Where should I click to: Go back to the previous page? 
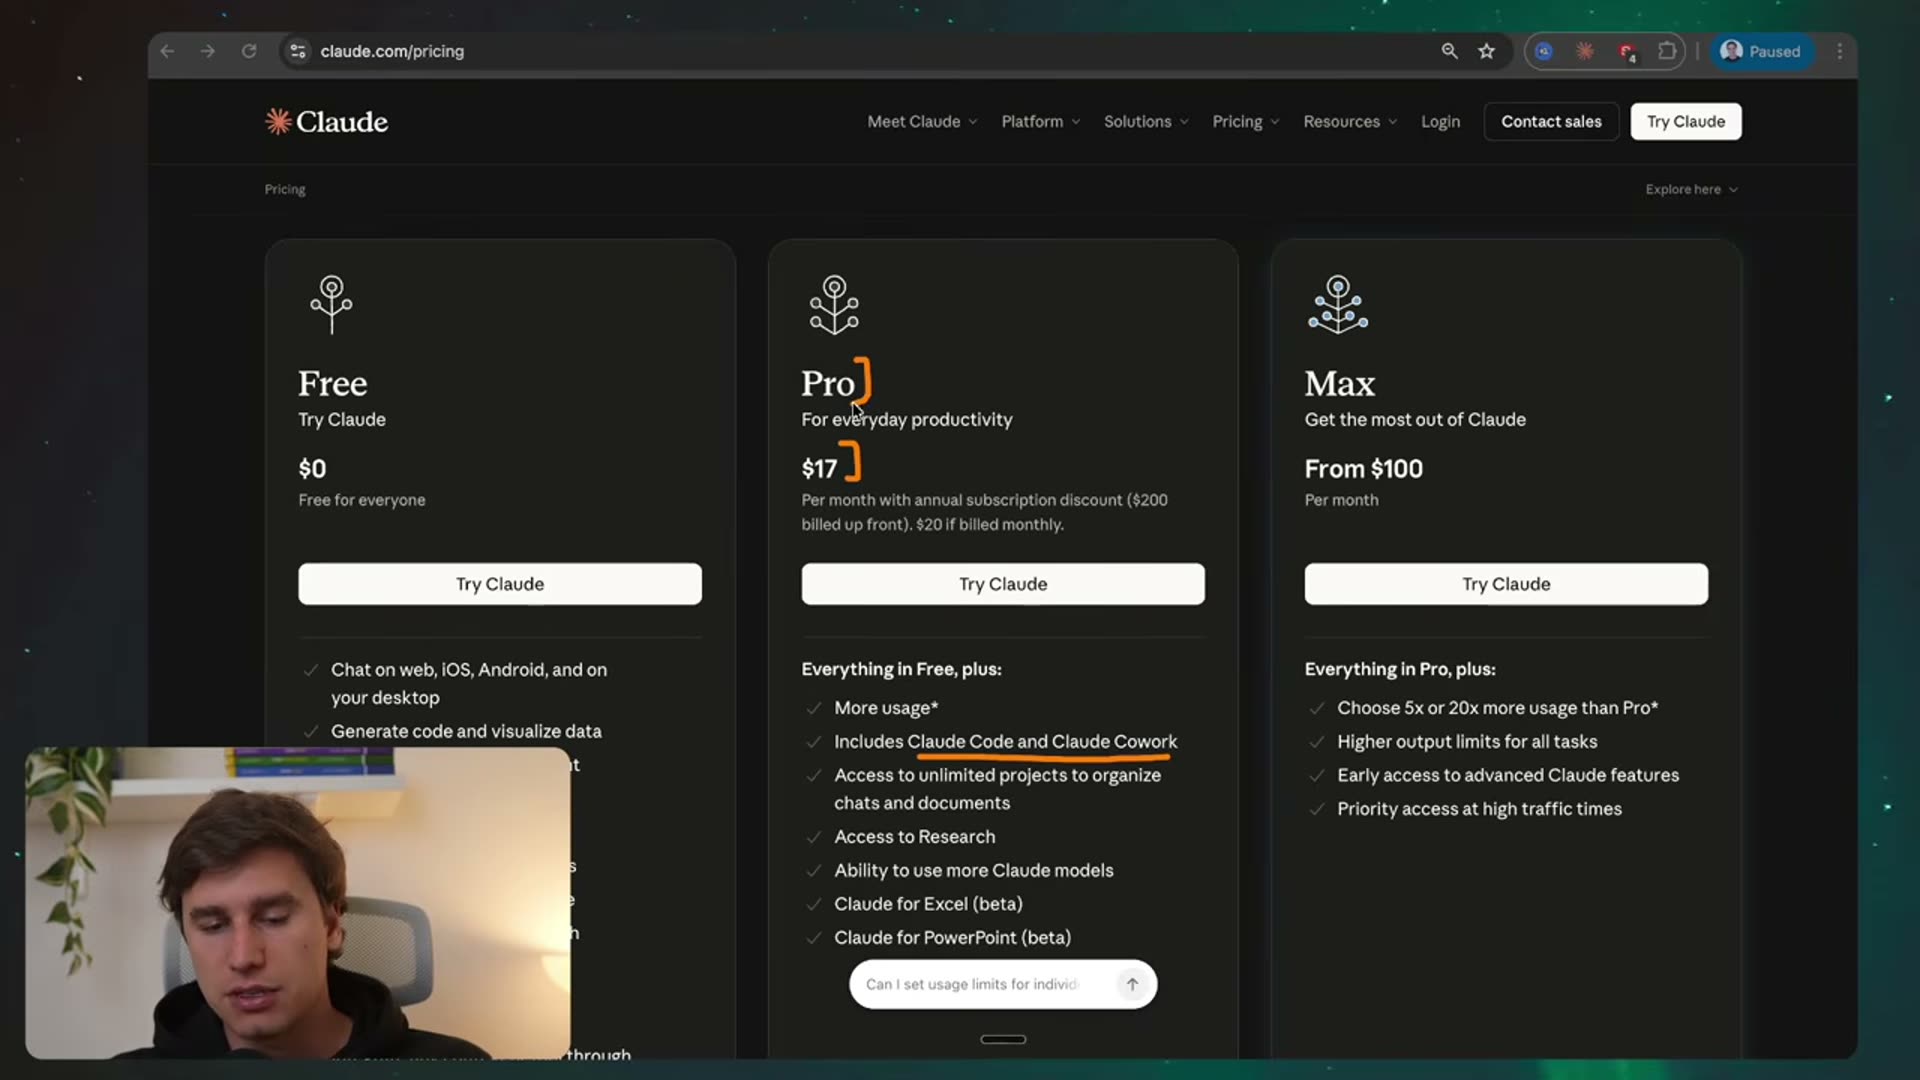coord(167,51)
